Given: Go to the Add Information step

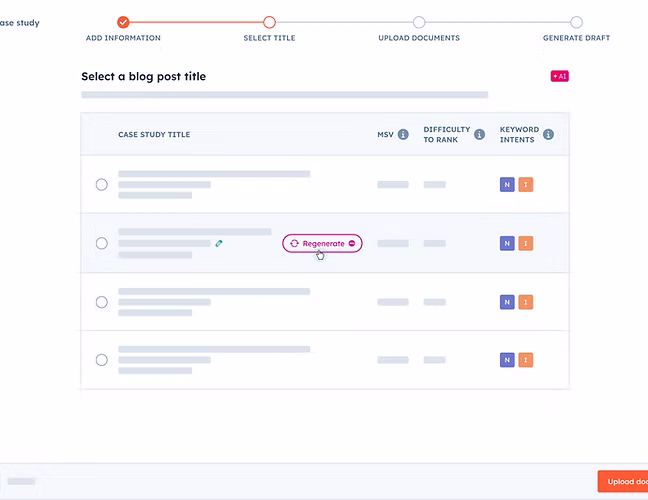Looking at the screenshot, I should (x=123, y=22).
